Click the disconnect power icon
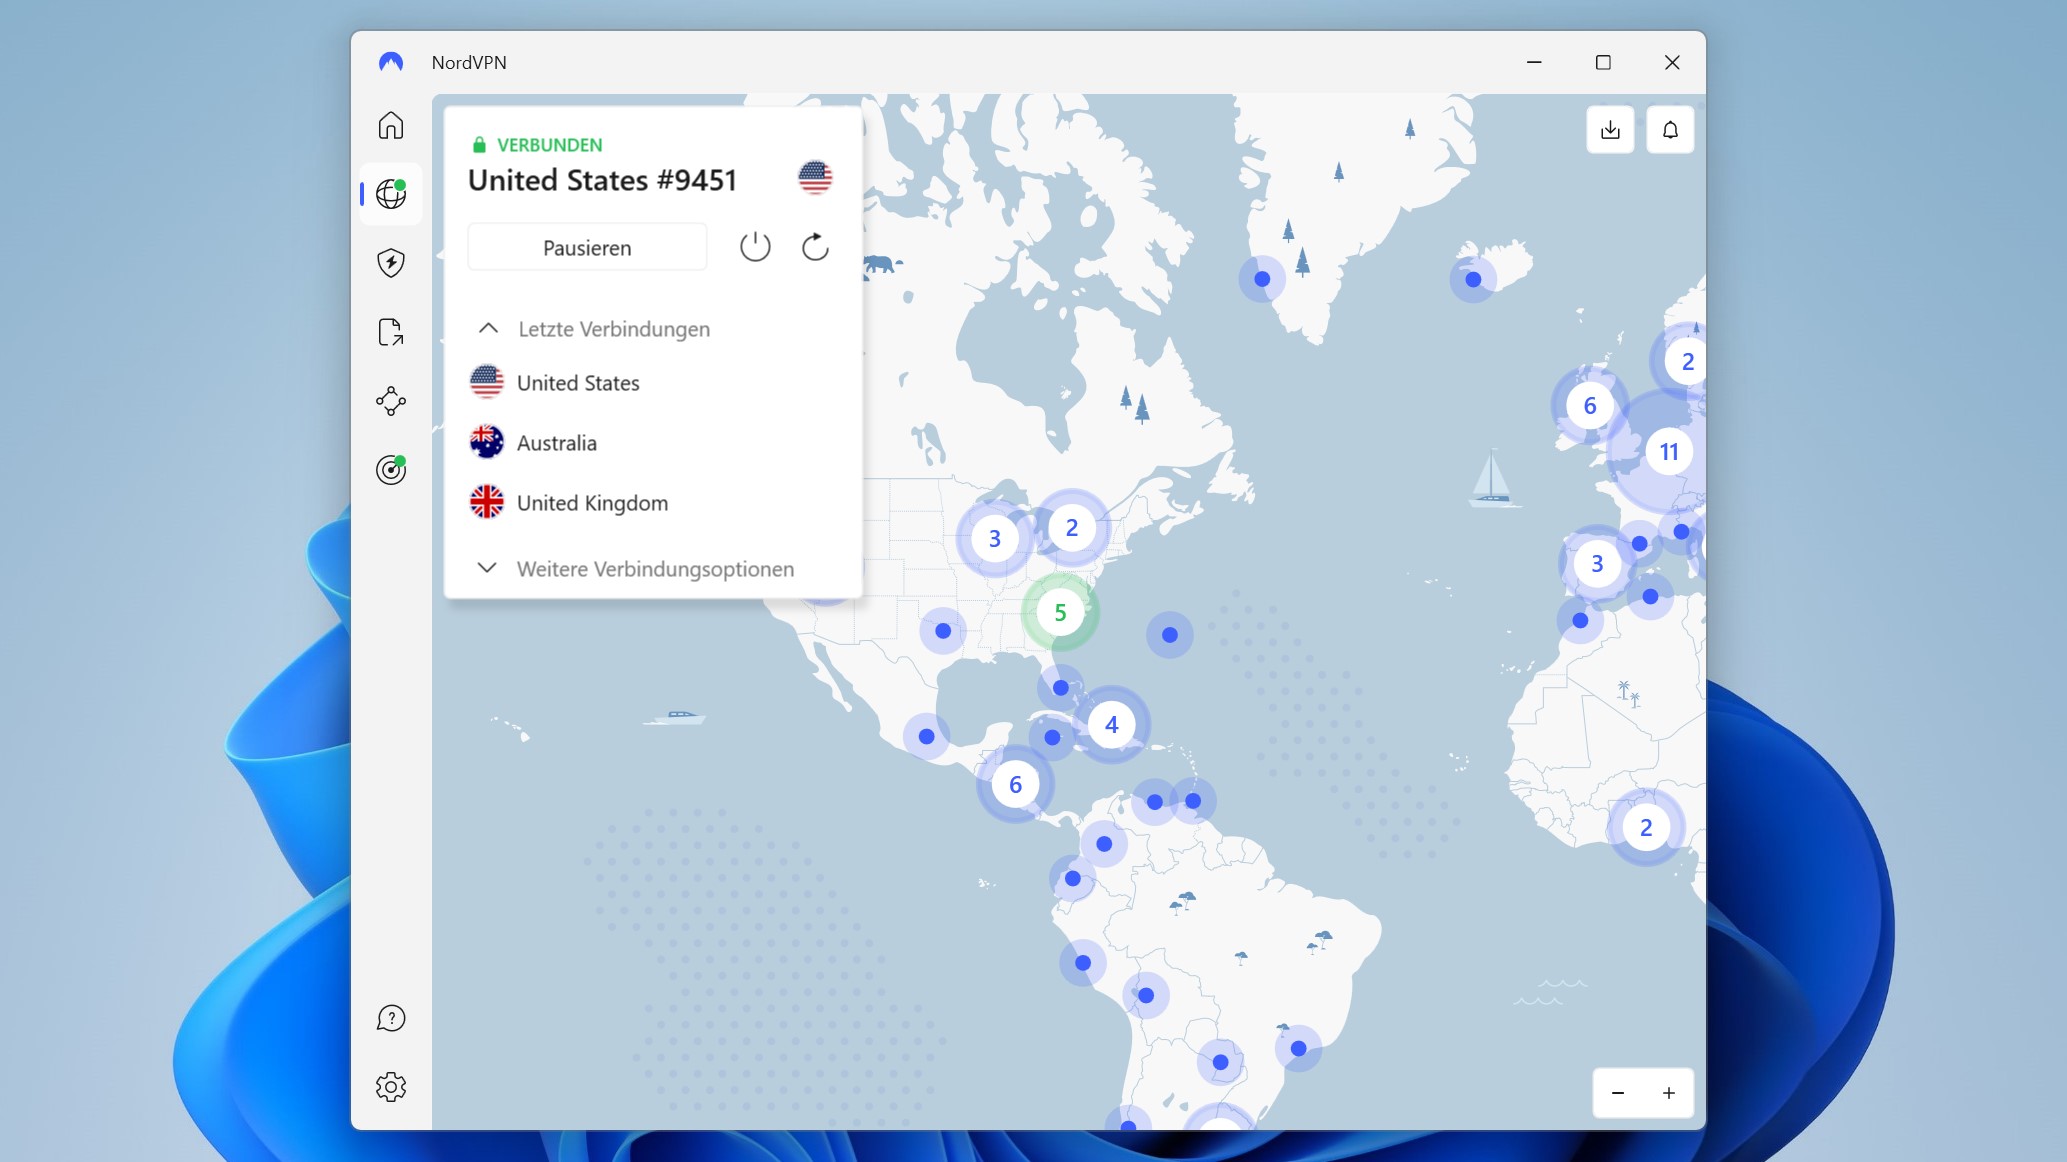This screenshot has width=2067, height=1162. point(755,247)
